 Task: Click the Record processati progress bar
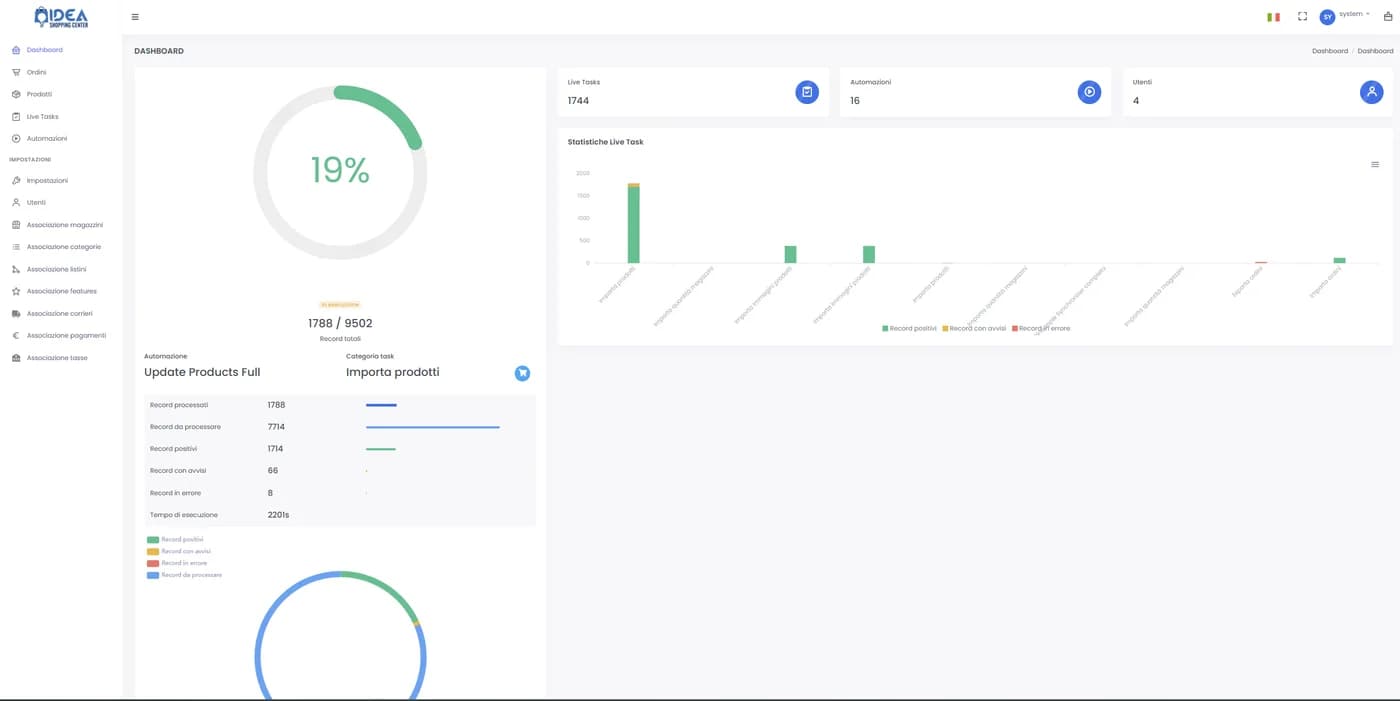coord(381,405)
